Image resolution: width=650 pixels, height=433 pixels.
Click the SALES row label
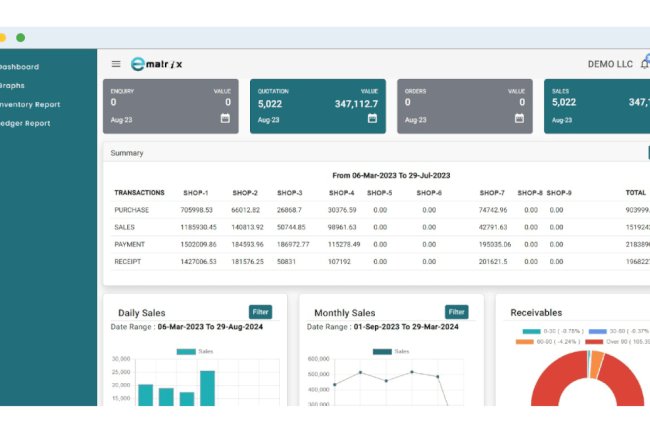(x=124, y=227)
